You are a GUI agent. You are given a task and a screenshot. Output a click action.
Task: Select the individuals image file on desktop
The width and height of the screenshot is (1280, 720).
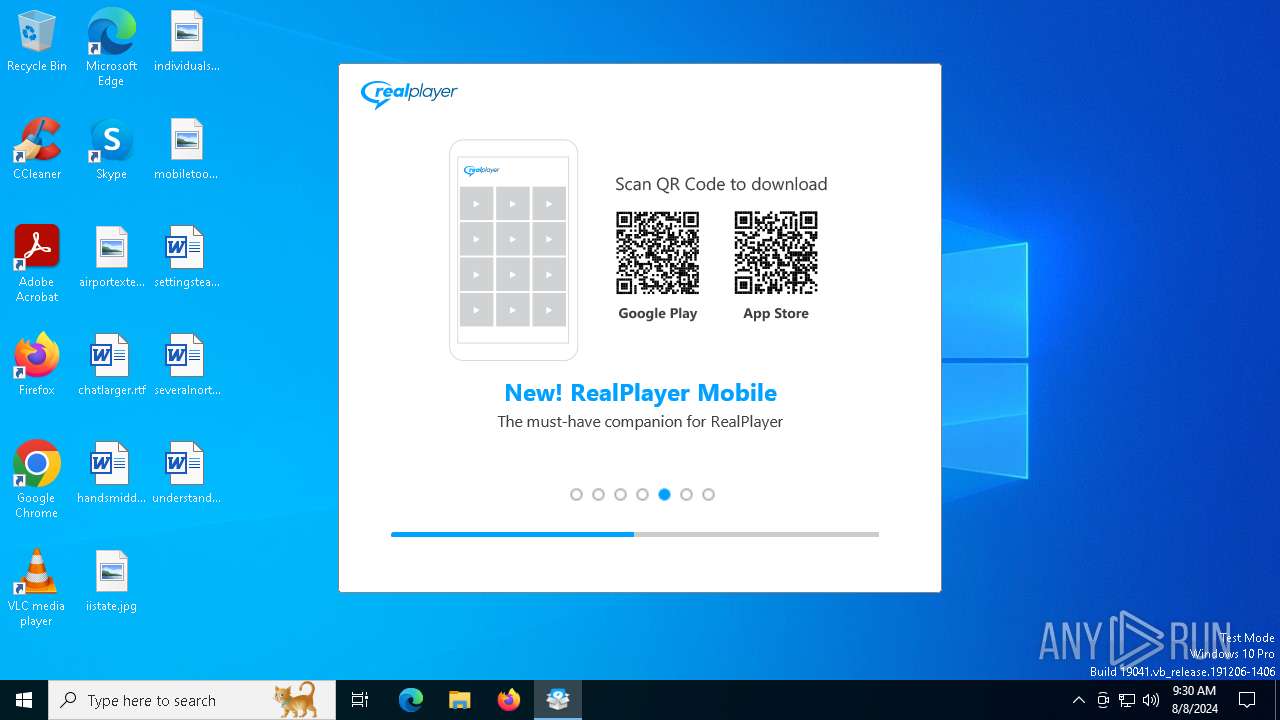(186, 41)
